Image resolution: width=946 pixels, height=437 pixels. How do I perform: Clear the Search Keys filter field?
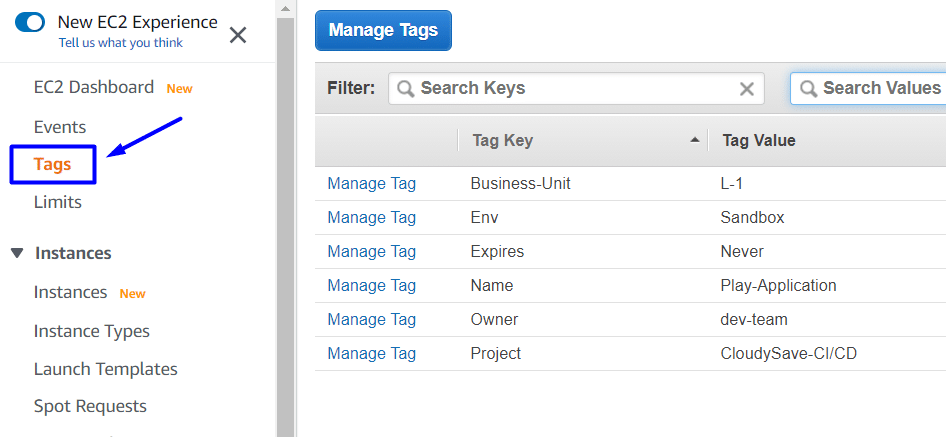[747, 89]
